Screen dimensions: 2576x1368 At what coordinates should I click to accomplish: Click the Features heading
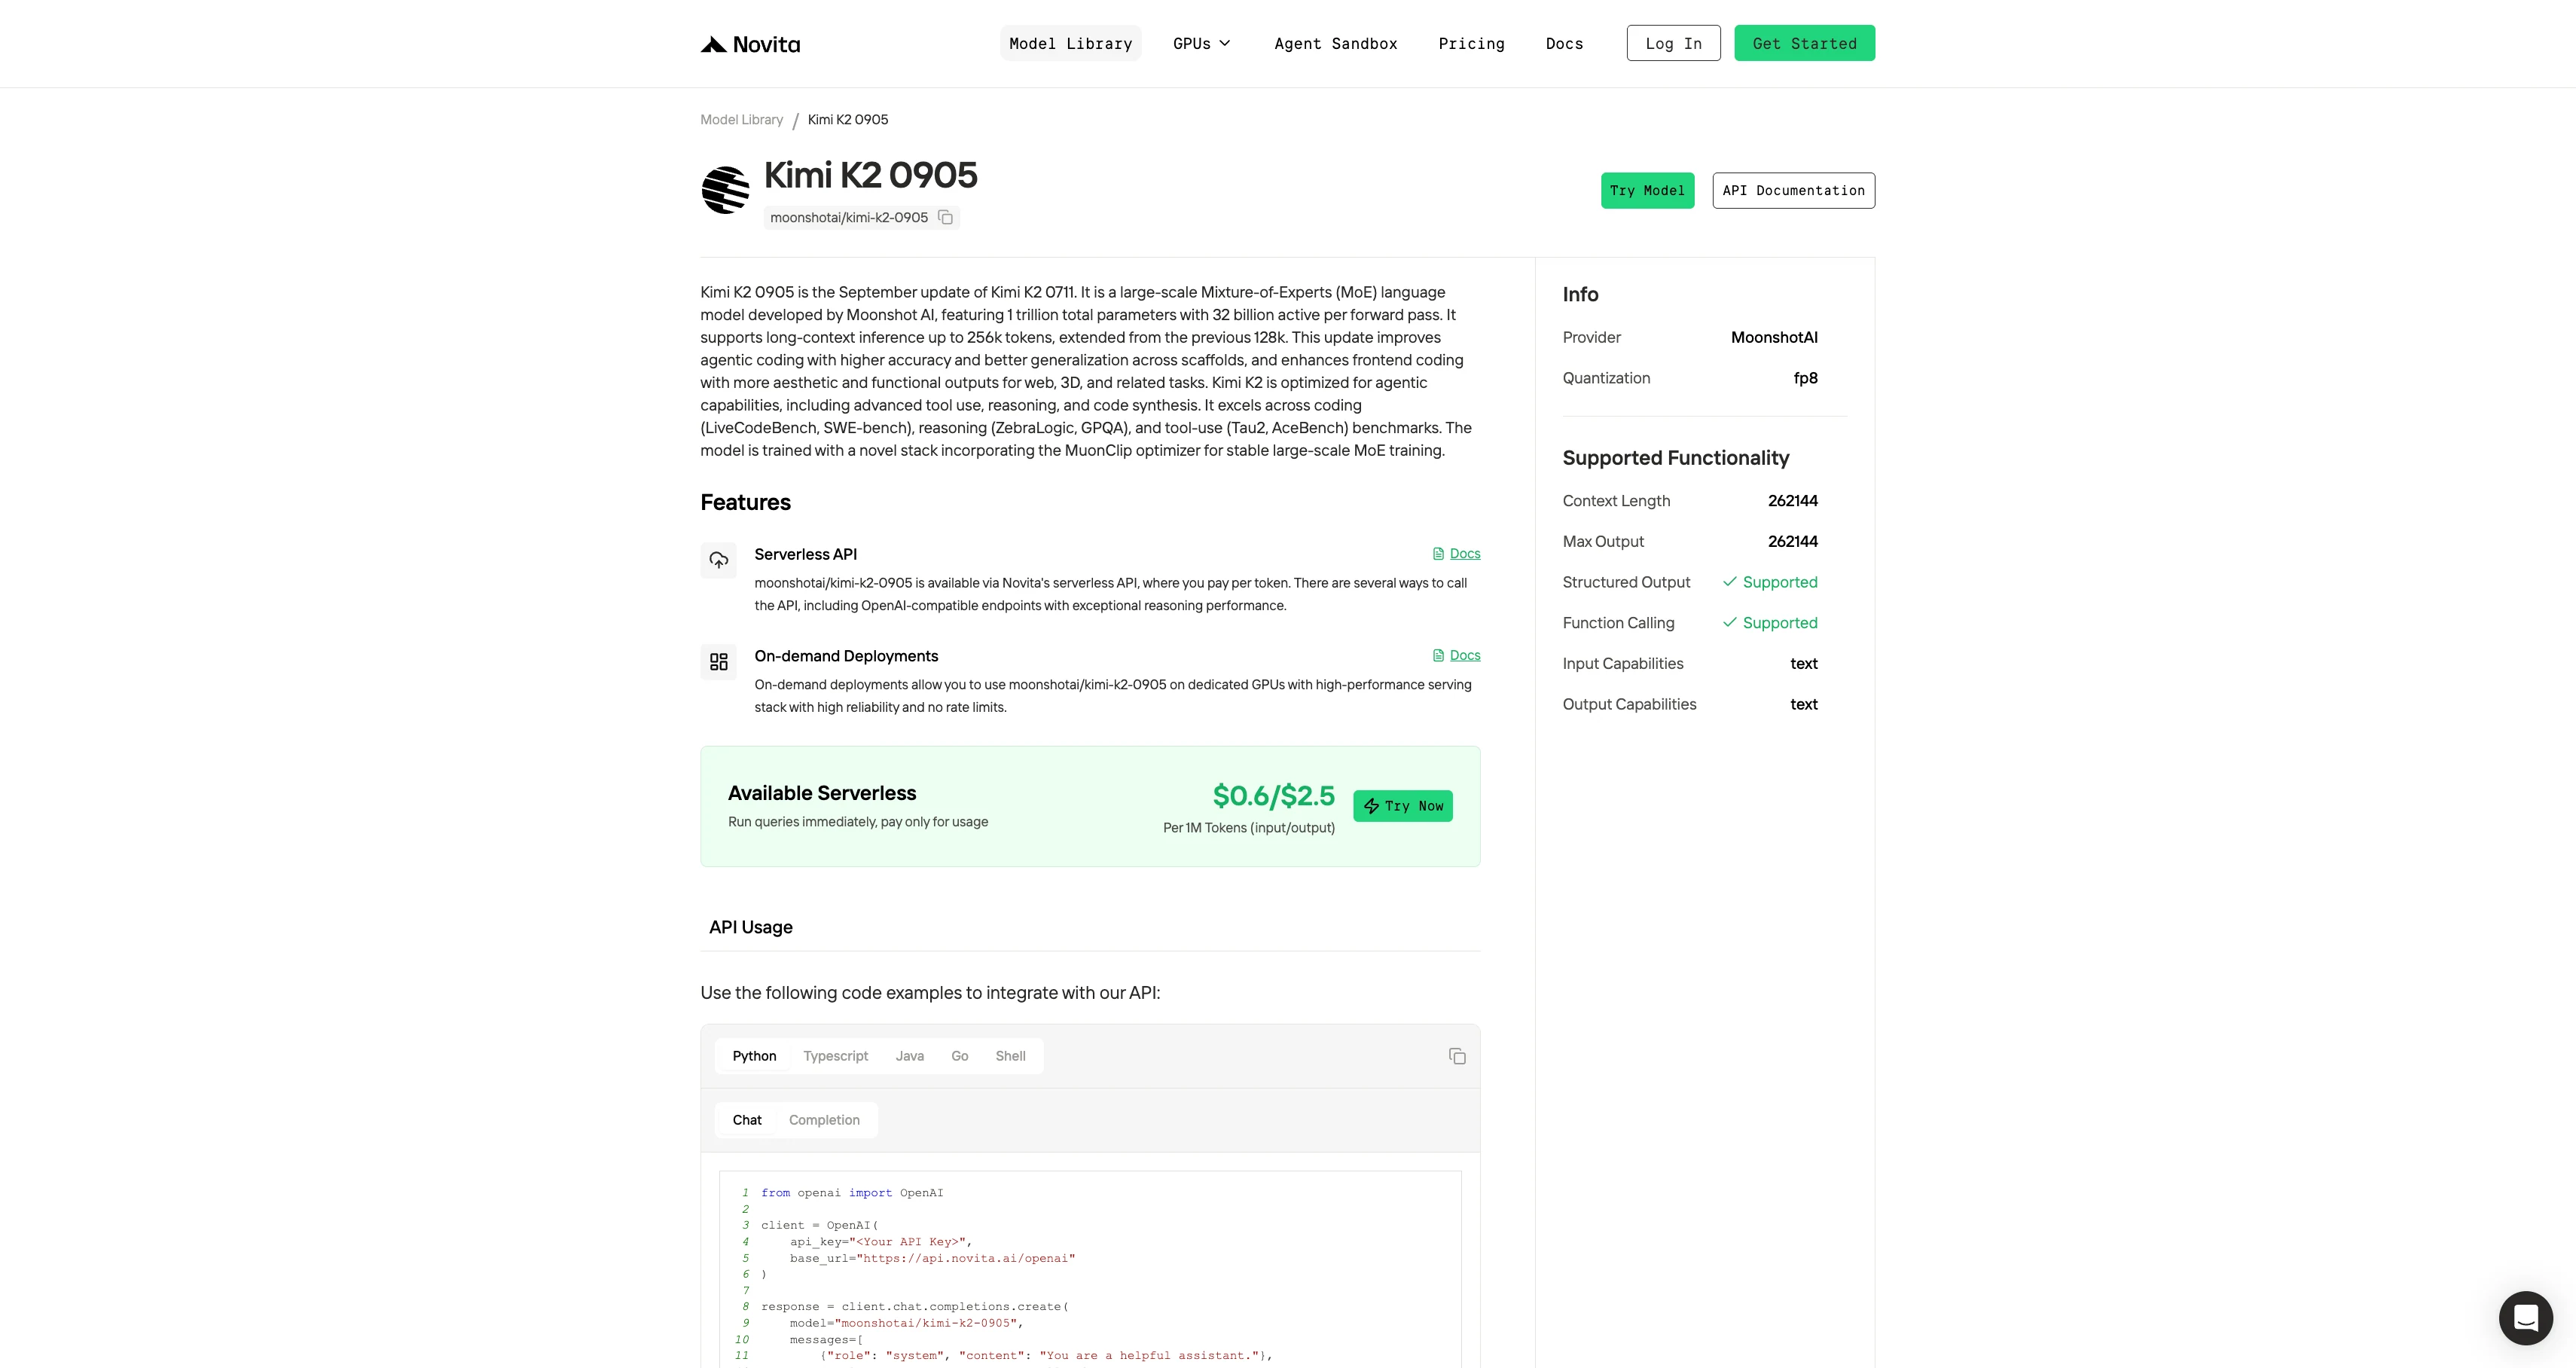(745, 503)
